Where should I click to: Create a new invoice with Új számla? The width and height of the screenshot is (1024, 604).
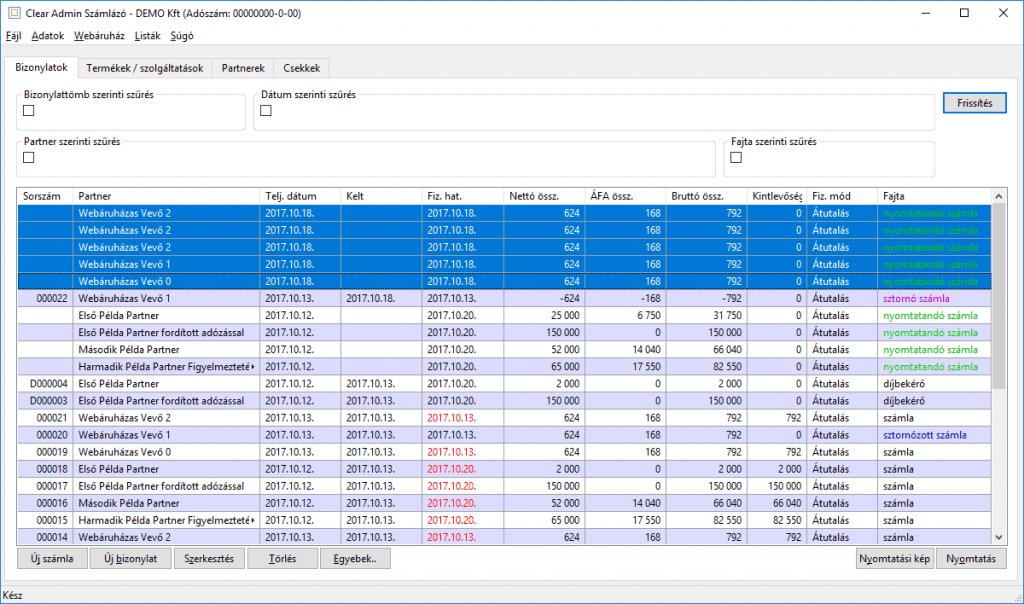(52, 559)
